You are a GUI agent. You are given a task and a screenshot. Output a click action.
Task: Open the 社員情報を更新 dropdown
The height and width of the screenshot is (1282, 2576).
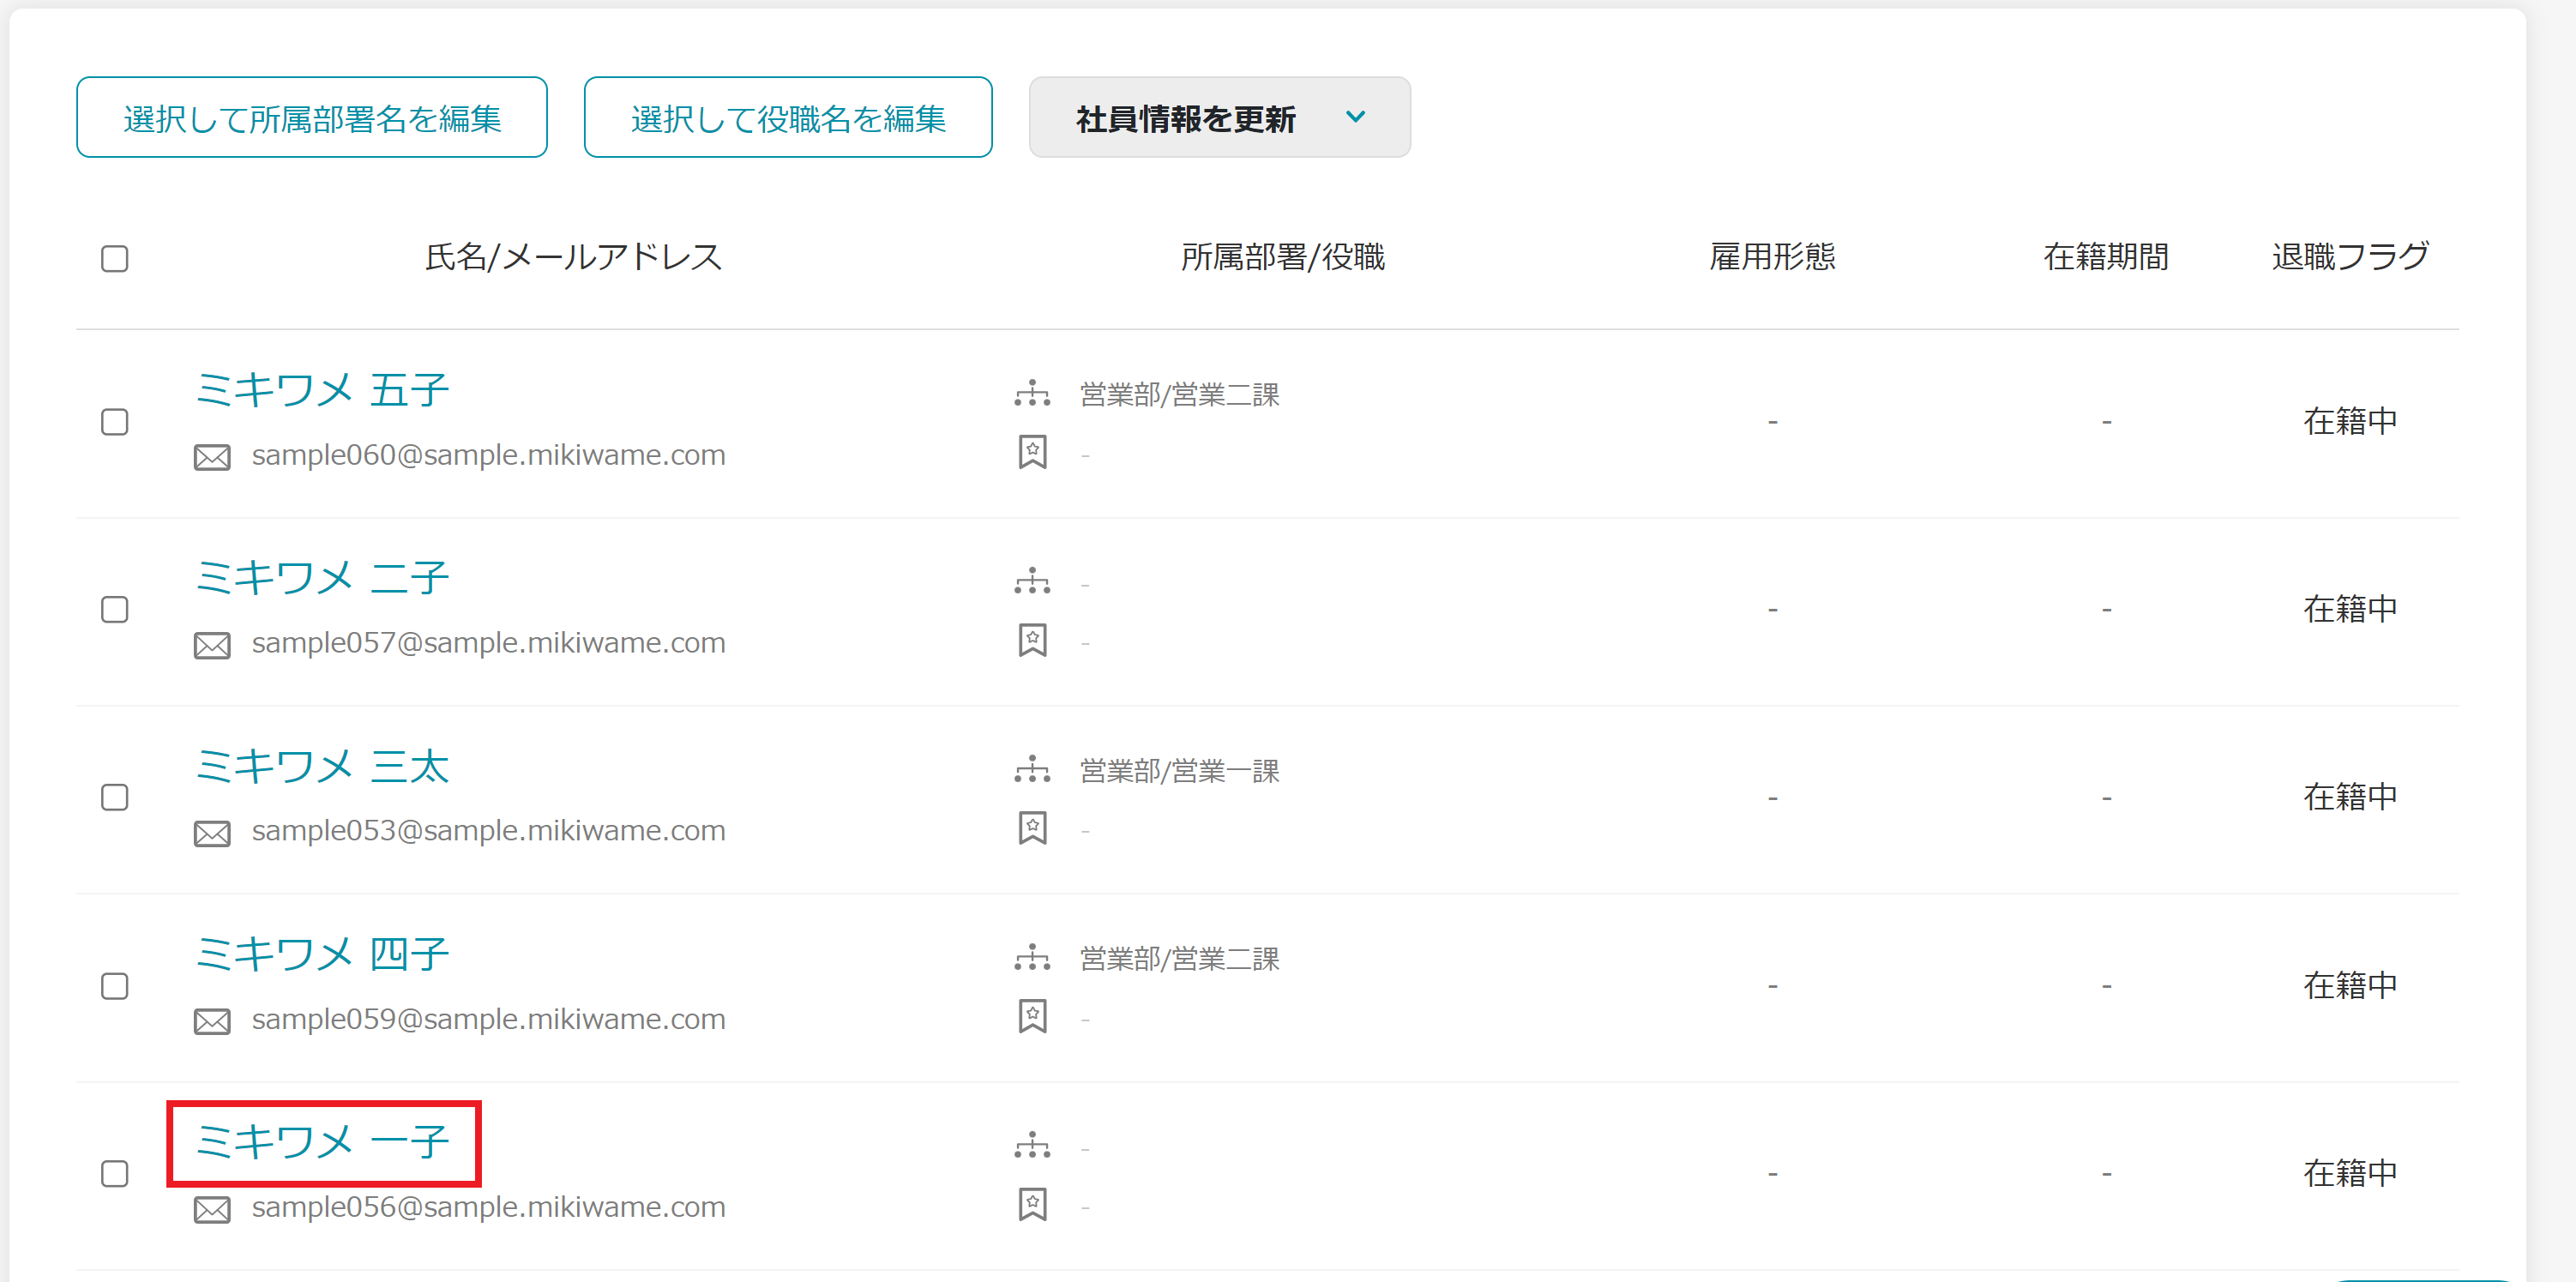(1219, 117)
